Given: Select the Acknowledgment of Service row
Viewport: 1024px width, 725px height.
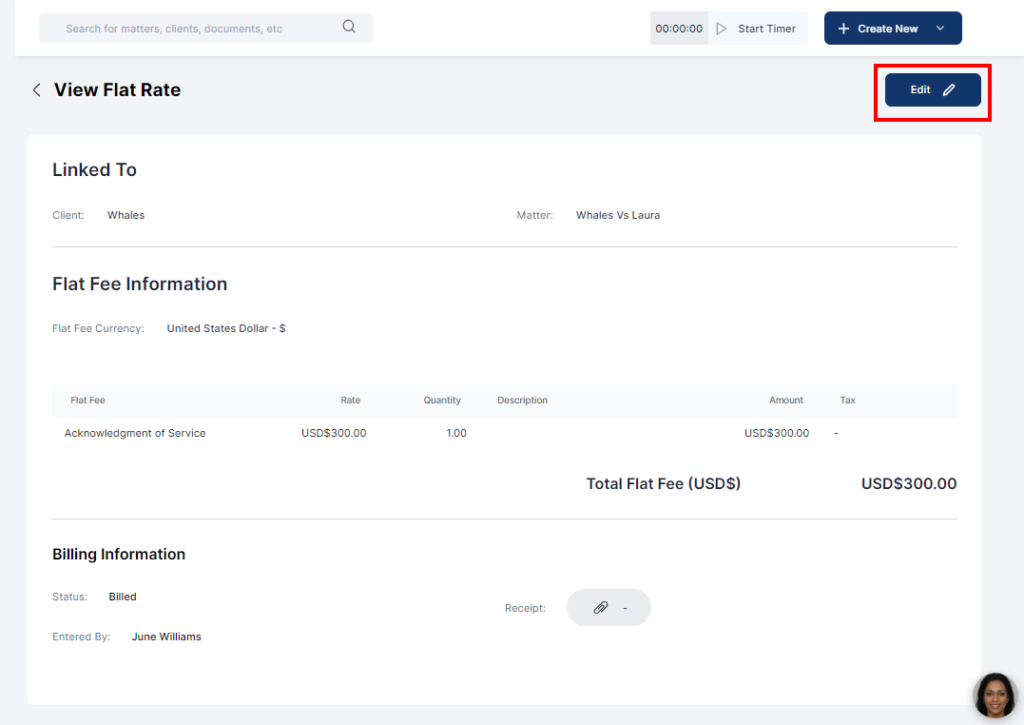Looking at the screenshot, I should coord(135,433).
